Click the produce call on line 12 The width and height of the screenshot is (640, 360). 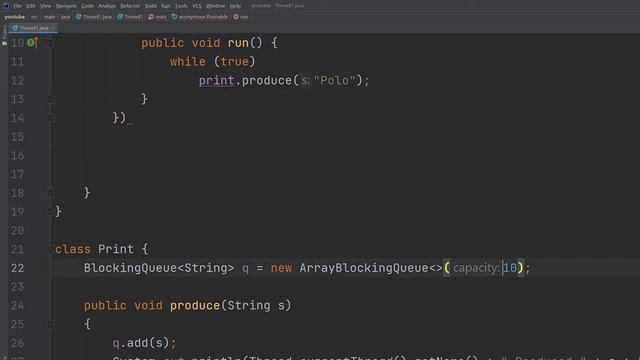pyautogui.click(x=267, y=80)
